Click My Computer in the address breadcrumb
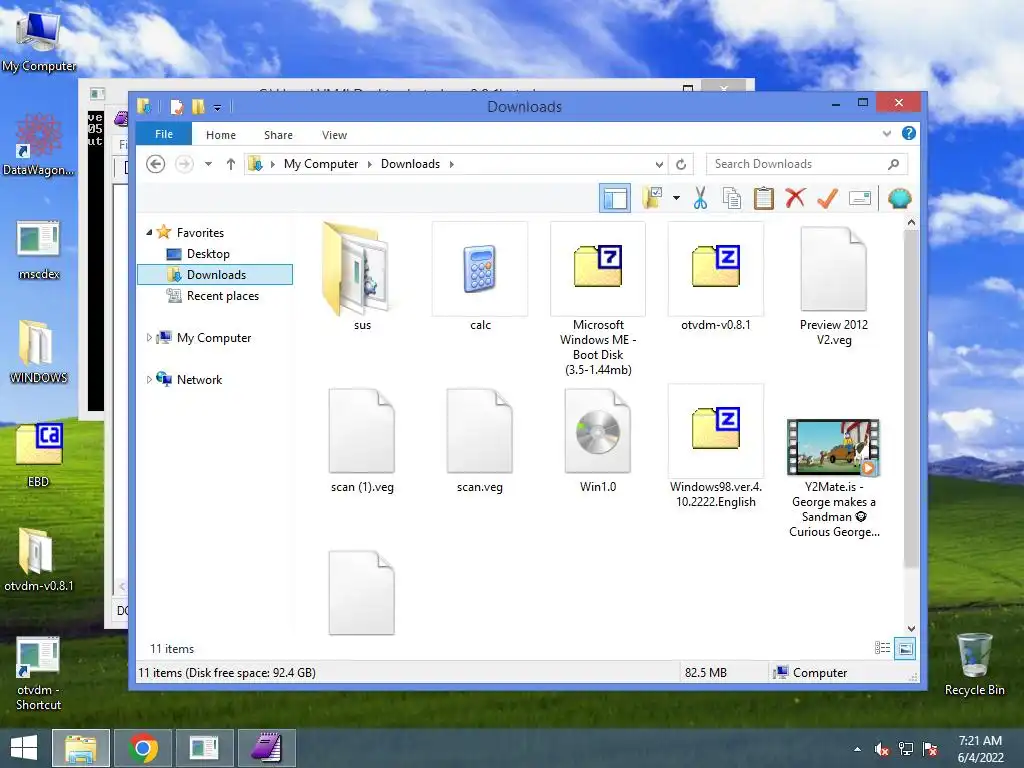Image resolution: width=1024 pixels, height=768 pixels. click(x=321, y=164)
